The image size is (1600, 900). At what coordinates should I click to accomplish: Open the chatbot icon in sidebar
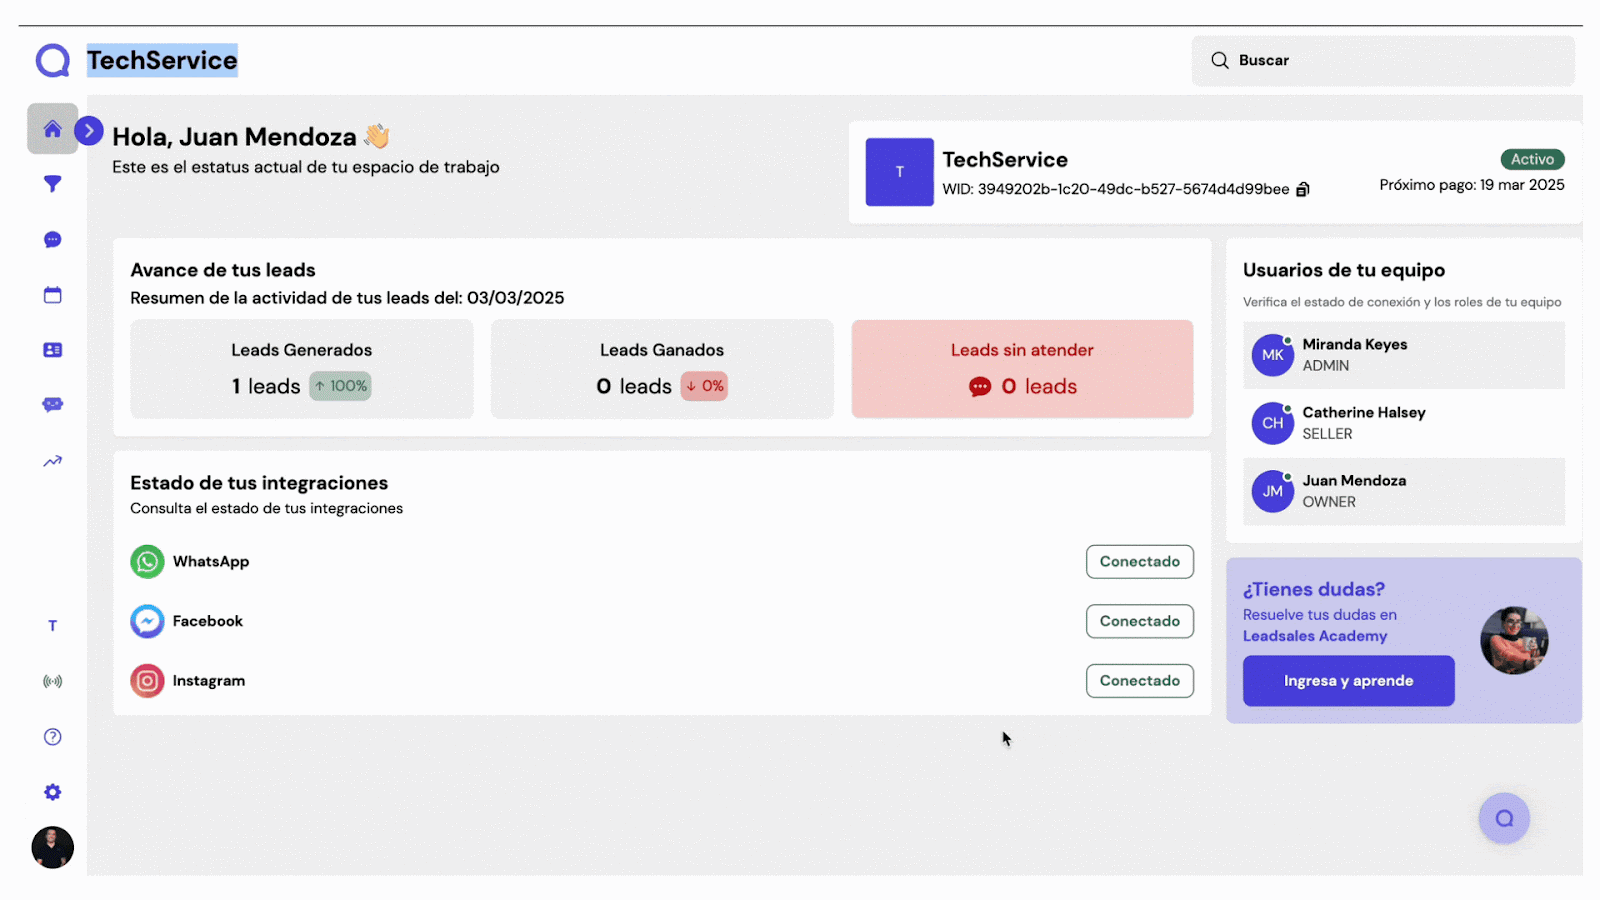click(53, 405)
